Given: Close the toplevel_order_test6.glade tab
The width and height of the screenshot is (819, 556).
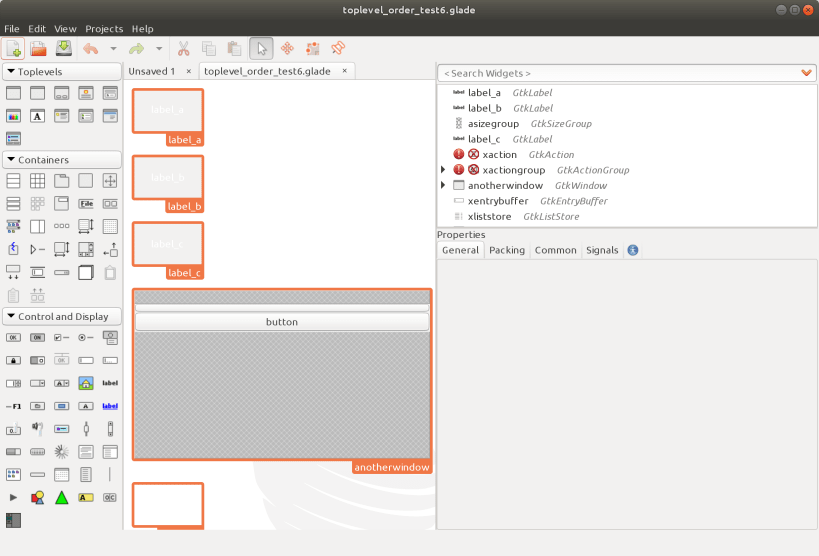Looking at the screenshot, I should click(x=345, y=71).
